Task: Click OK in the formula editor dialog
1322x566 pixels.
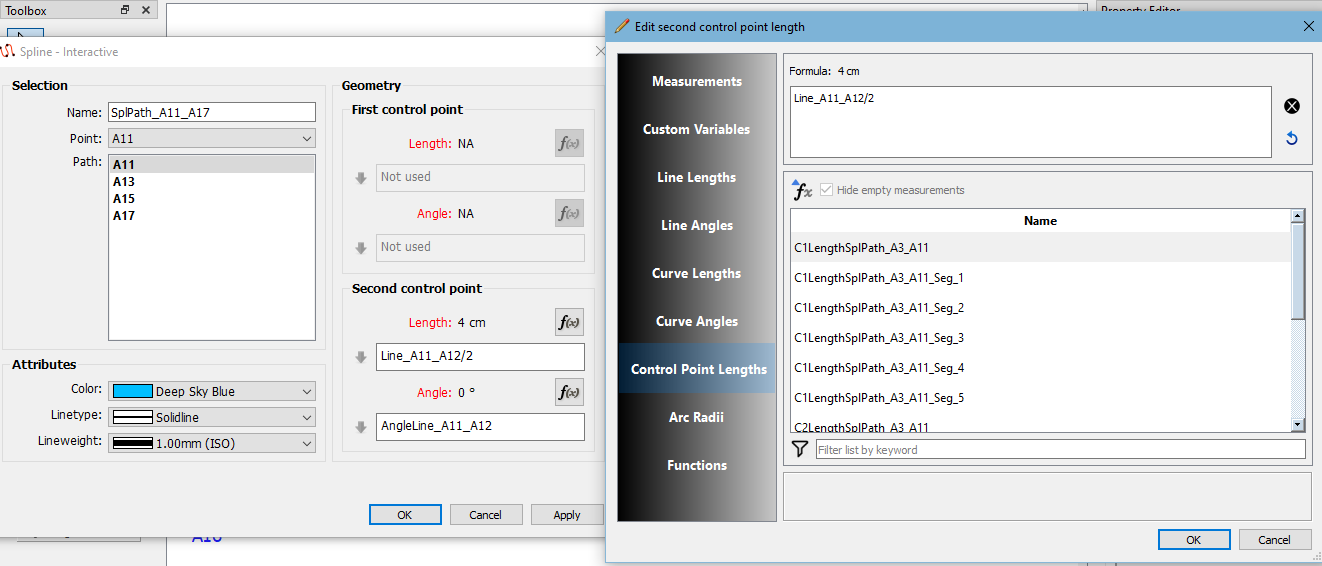Action: point(1194,540)
